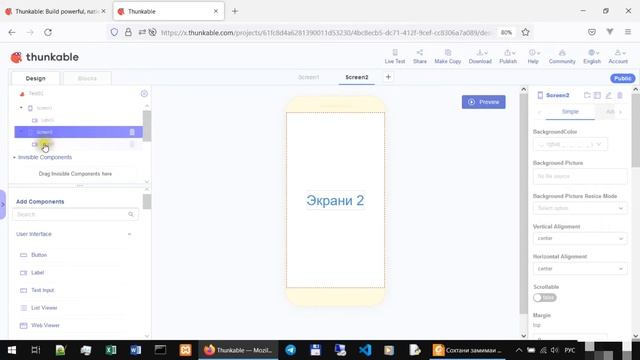
Task: Collapse the Invisible Components section
Action: click(x=14, y=157)
